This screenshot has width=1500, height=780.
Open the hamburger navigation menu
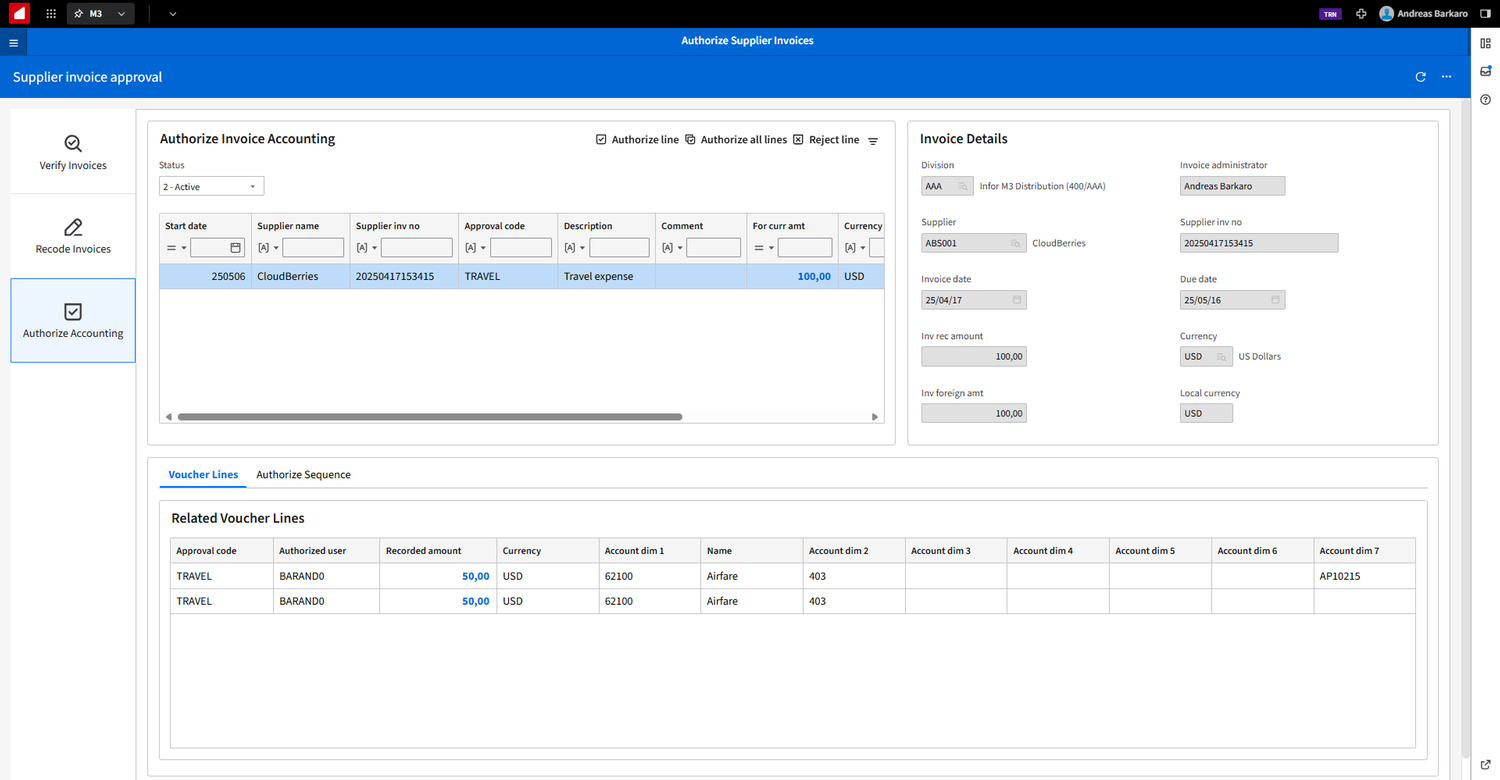click(13, 43)
